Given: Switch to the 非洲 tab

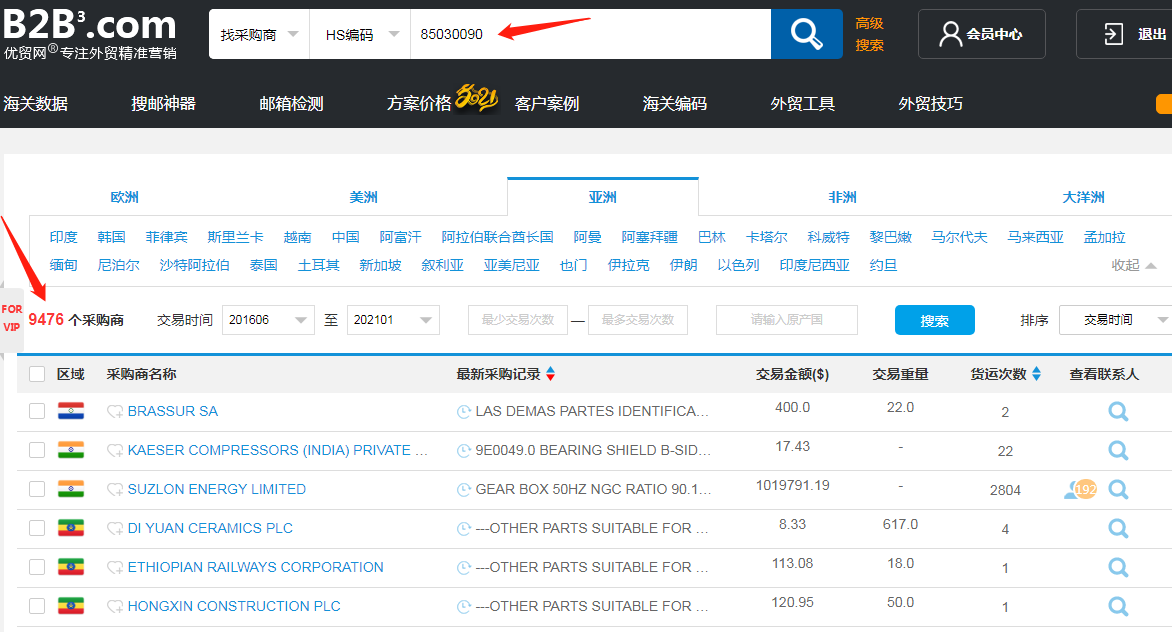Looking at the screenshot, I should click(x=842, y=197).
